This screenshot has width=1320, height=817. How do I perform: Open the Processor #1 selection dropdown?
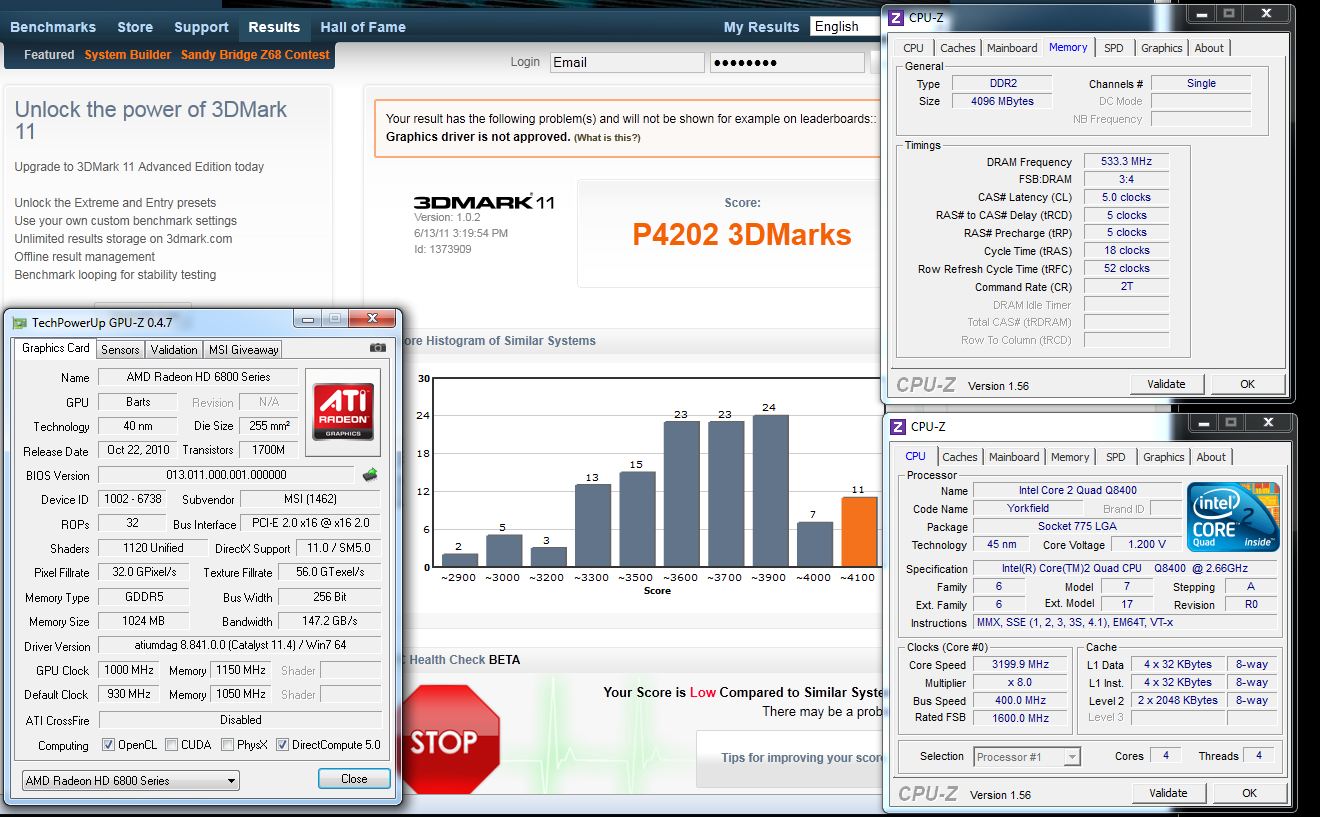(x=1027, y=757)
